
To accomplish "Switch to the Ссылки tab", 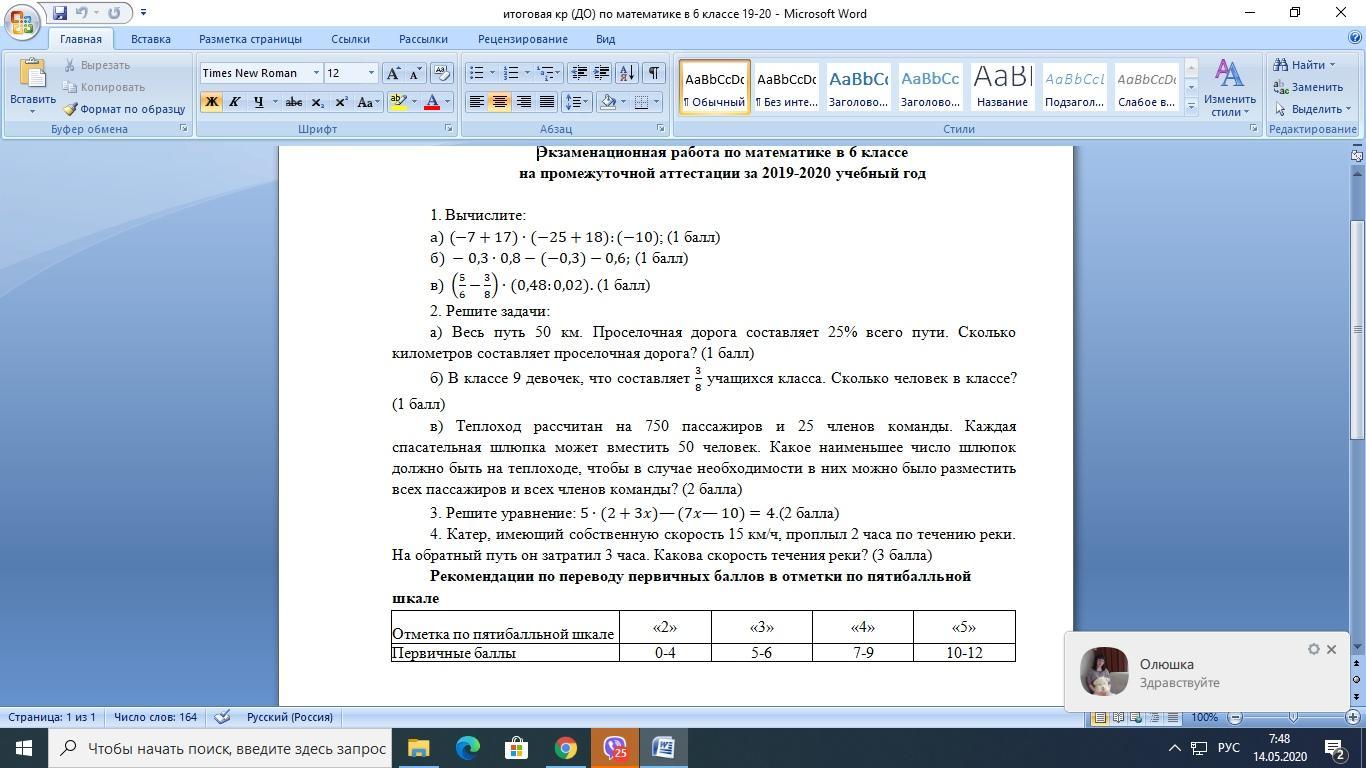I will [x=351, y=39].
